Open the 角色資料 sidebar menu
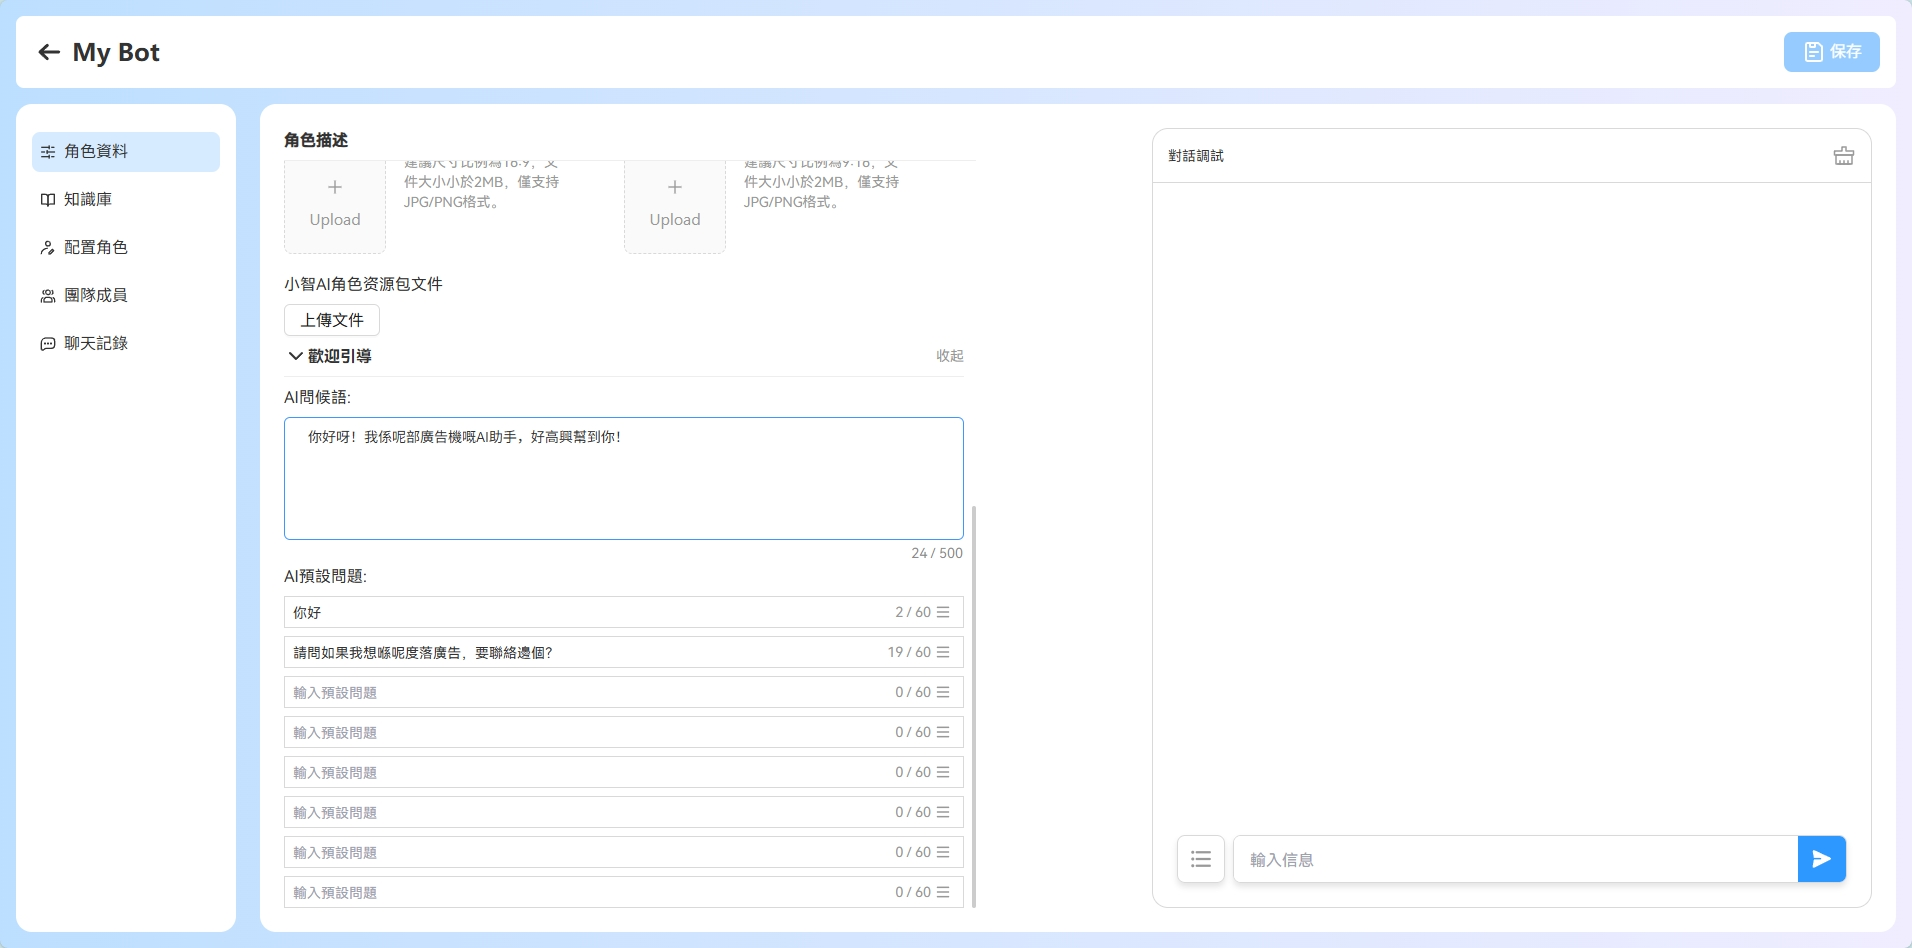1912x948 pixels. point(126,152)
